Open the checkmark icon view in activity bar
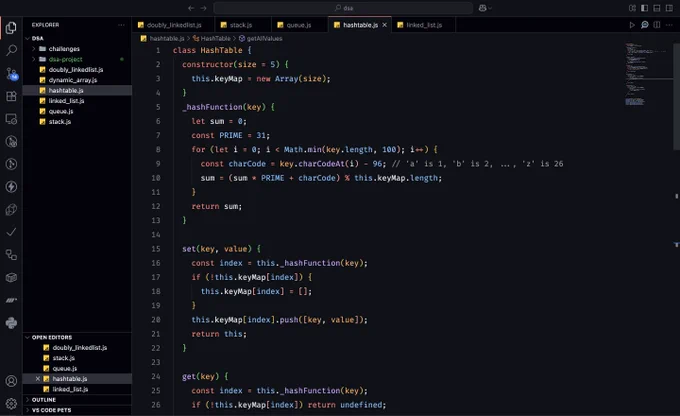 click(11, 232)
